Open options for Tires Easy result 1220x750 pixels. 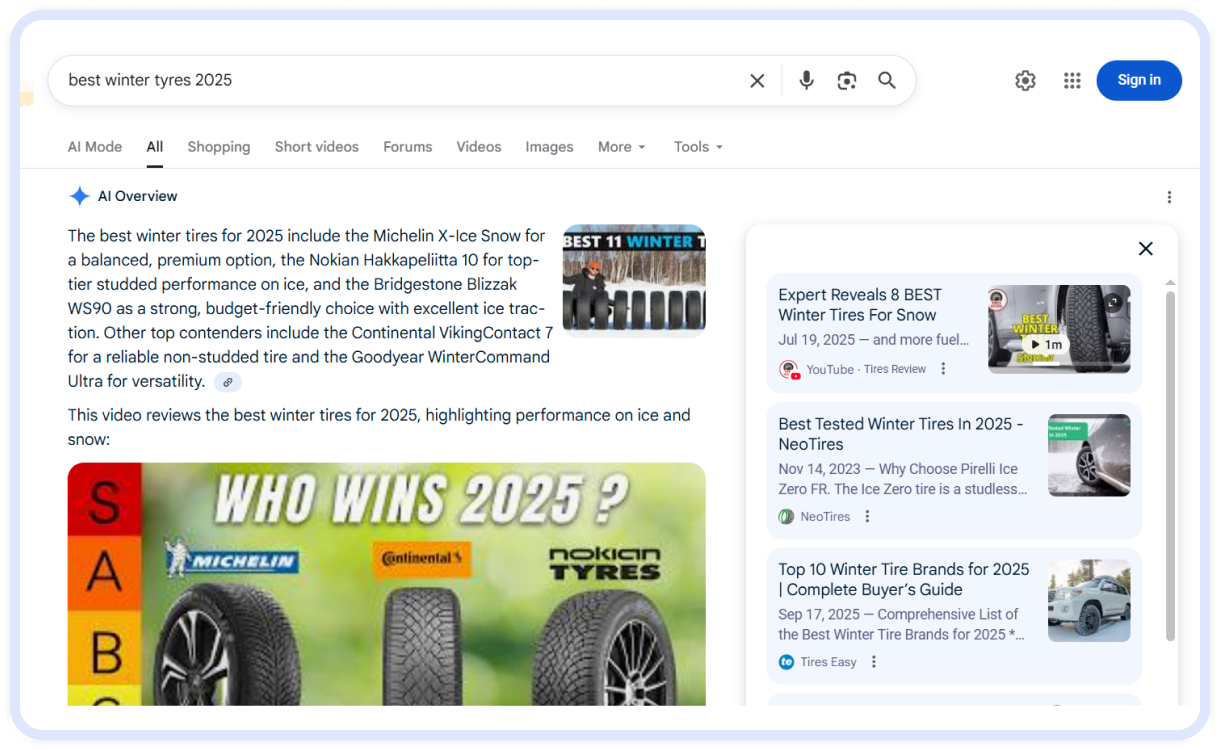pos(874,662)
